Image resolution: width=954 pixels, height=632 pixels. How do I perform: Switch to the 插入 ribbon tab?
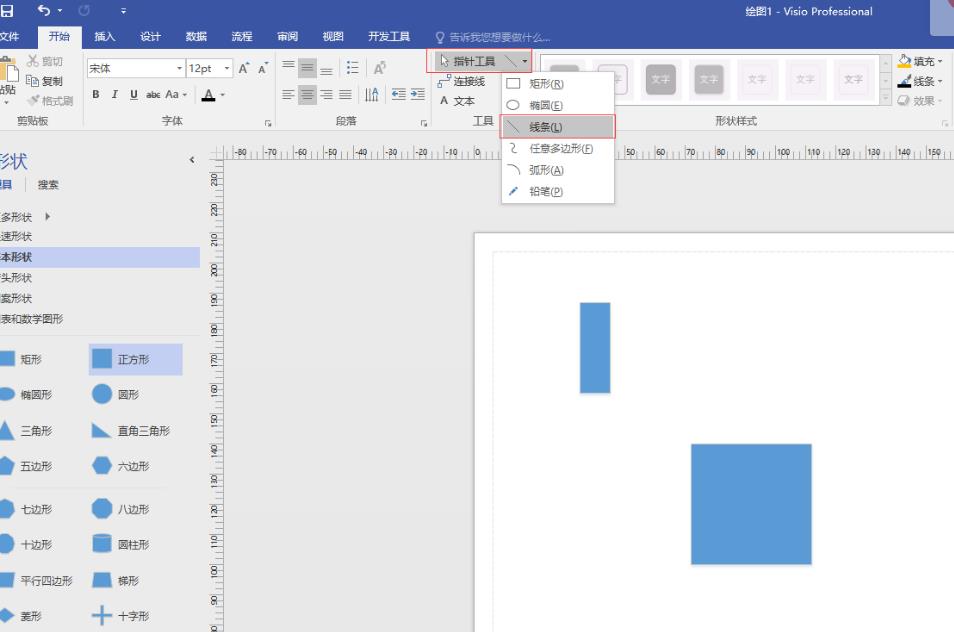pyautogui.click(x=104, y=37)
